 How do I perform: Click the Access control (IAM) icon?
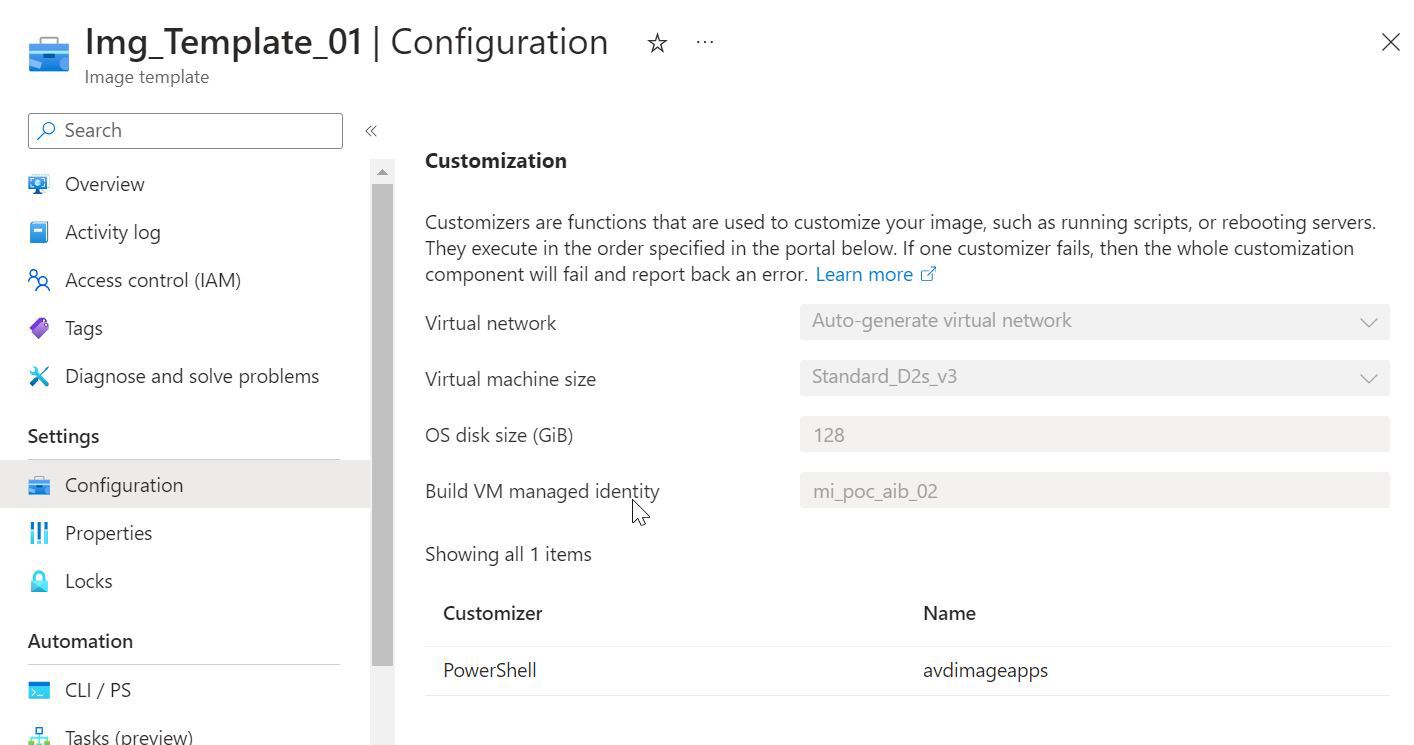point(39,280)
